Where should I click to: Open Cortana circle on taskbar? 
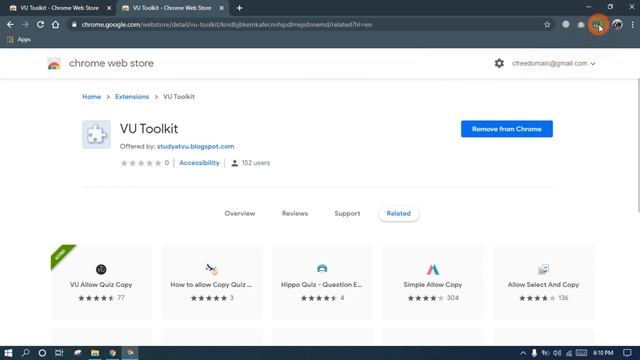point(42,353)
